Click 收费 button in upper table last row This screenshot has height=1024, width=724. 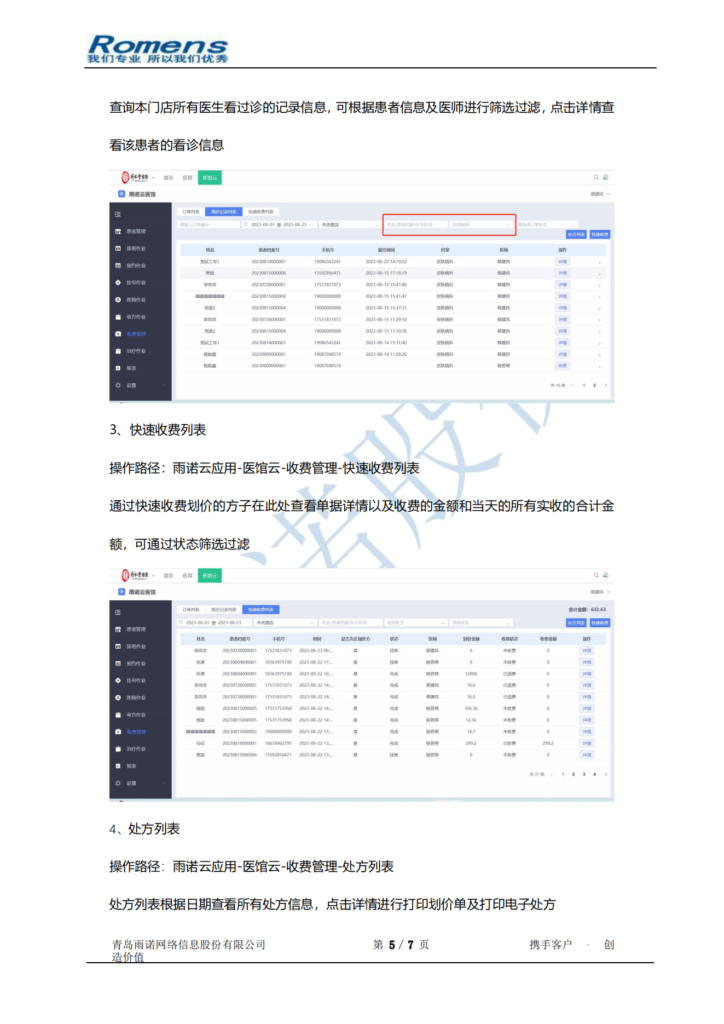pyautogui.click(x=562, y=366)
